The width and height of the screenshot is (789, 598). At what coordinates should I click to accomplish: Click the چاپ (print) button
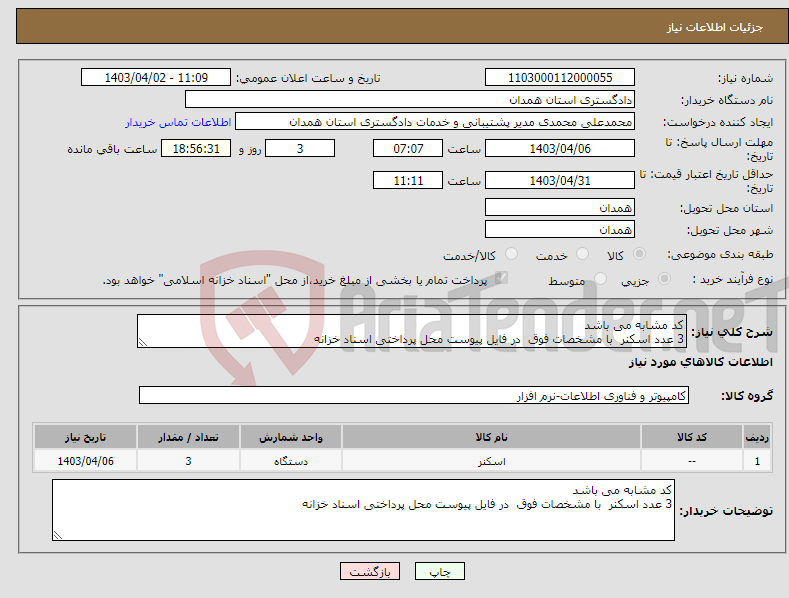tap(439, 571)
